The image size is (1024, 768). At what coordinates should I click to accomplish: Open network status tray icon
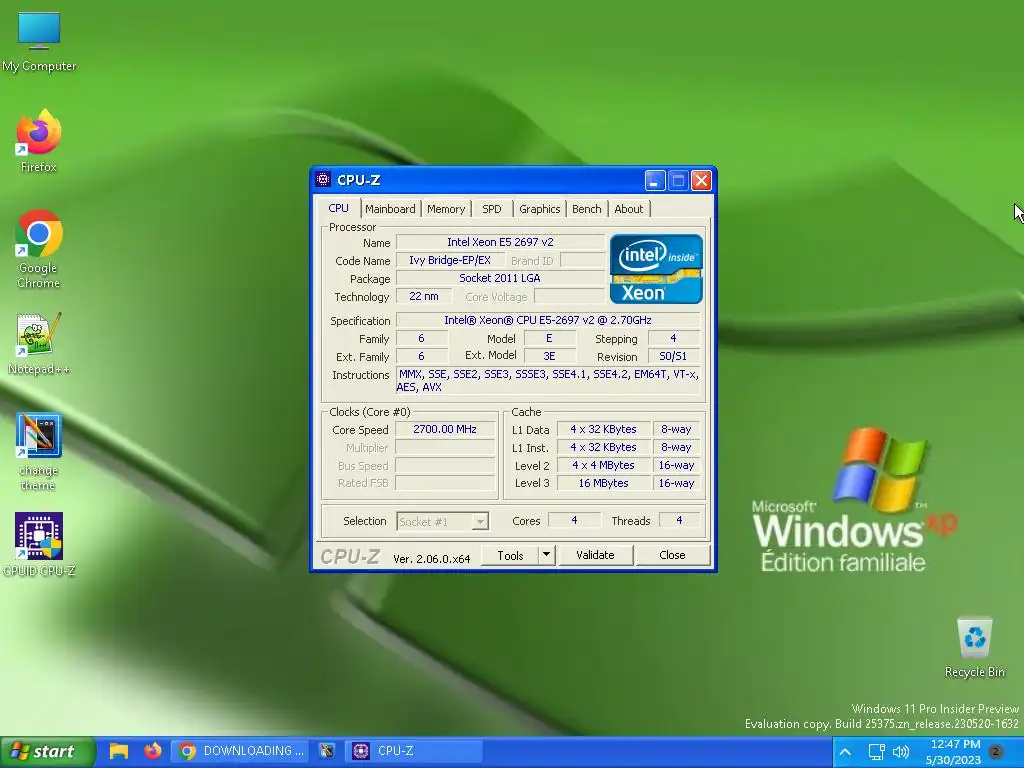point(876,752)
